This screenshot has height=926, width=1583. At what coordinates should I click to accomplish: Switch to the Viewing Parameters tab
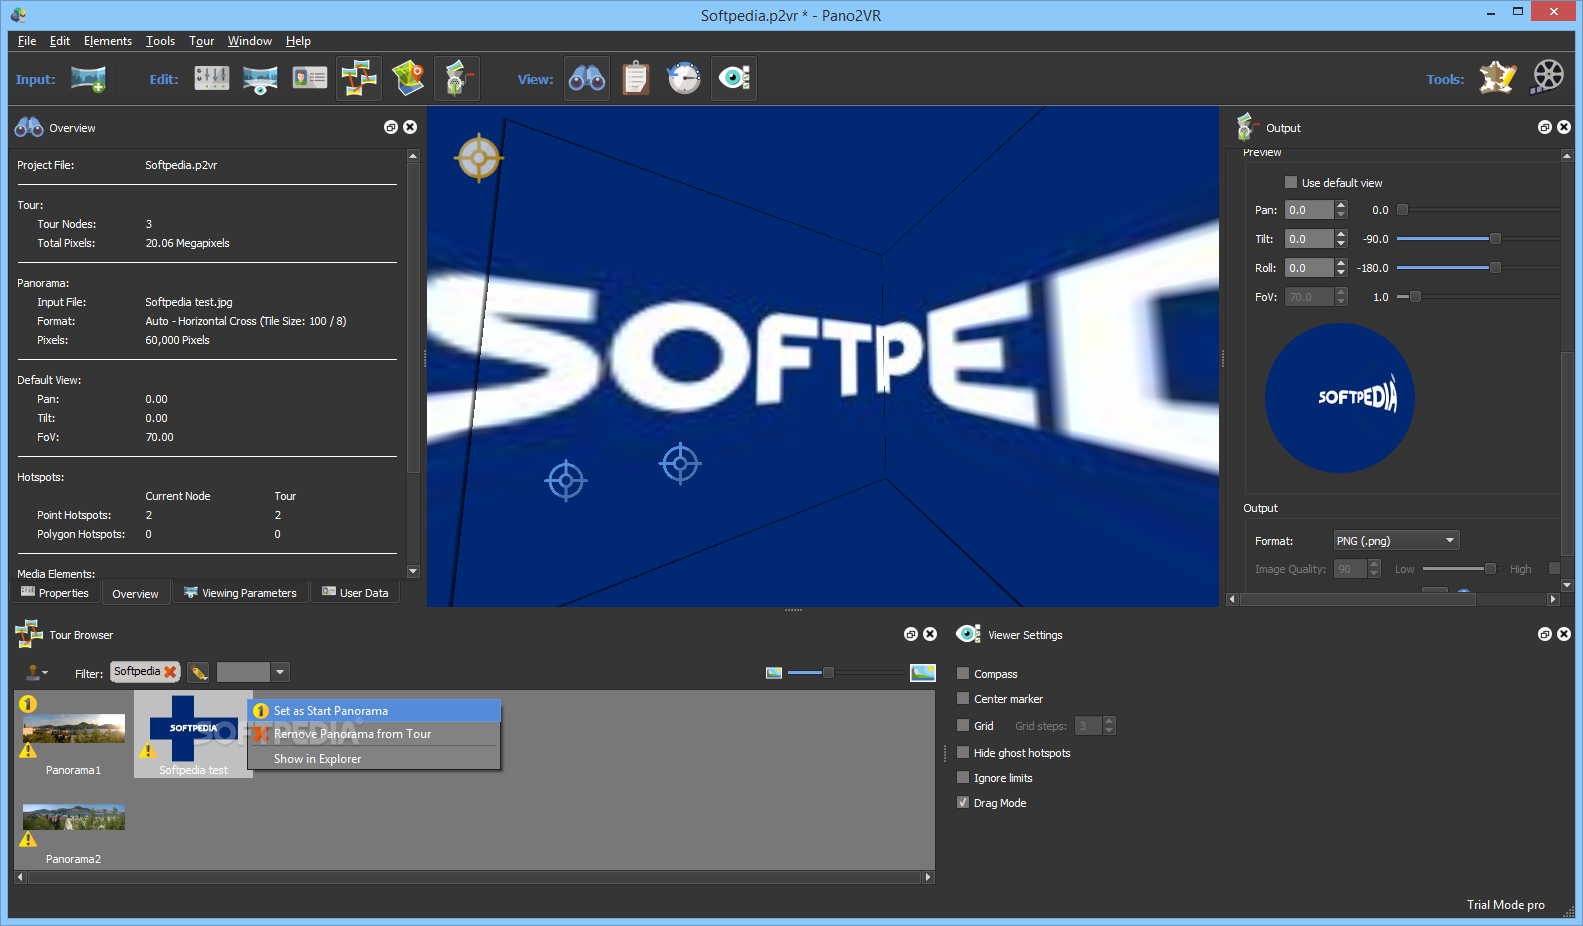pos(241,593)
